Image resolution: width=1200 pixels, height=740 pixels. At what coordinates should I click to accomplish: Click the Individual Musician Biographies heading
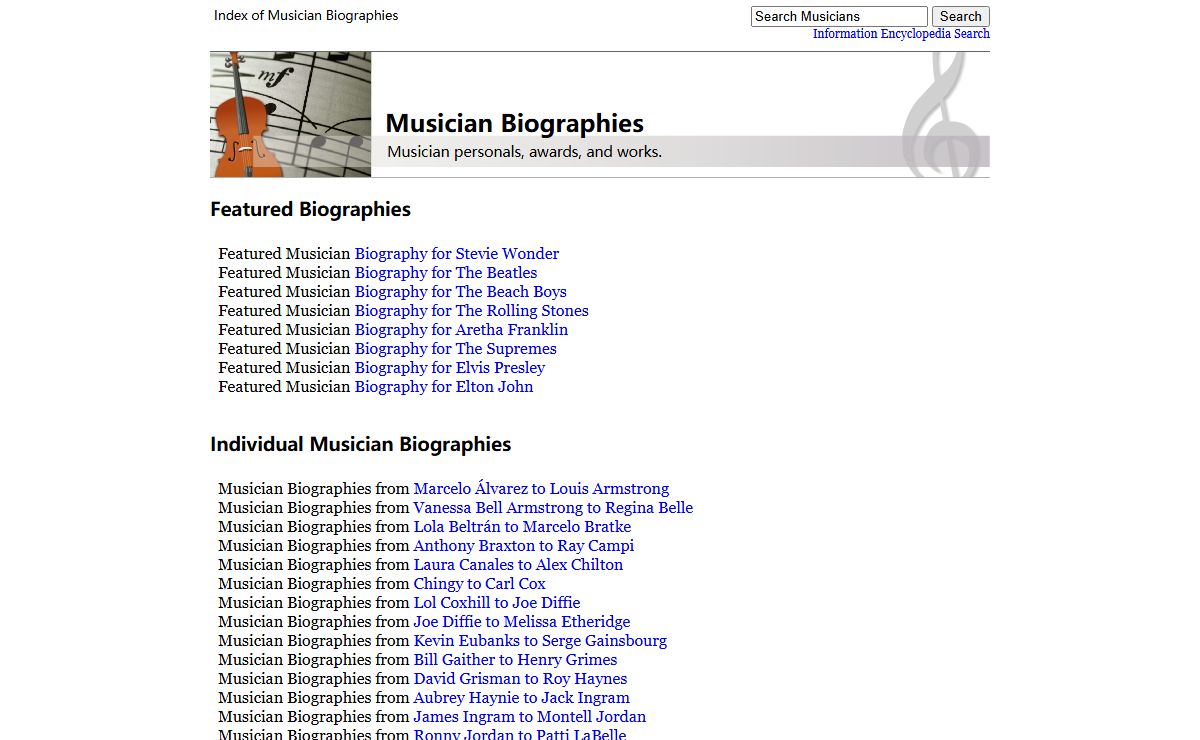[361, 444]
